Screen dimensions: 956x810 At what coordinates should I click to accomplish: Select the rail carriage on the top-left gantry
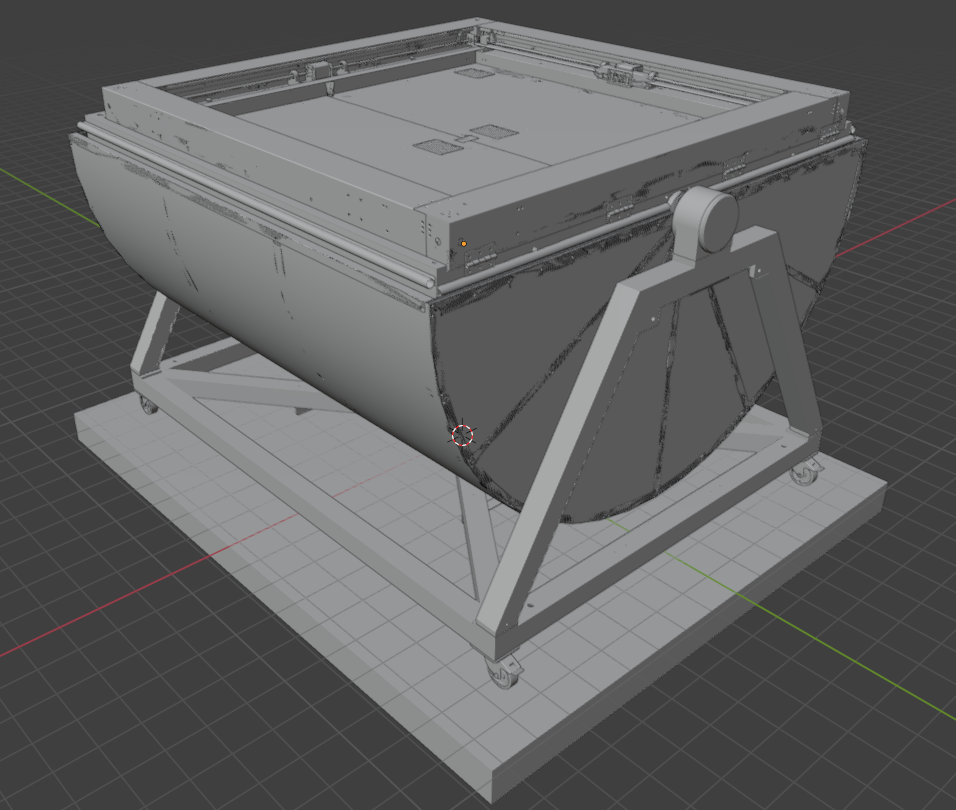[x=317, y=69]
